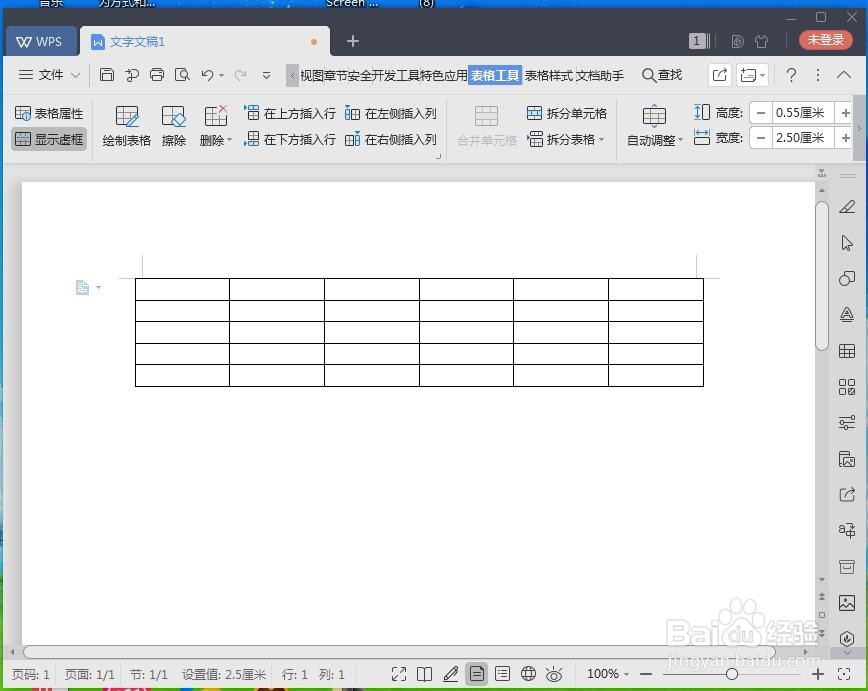Switch to web layout globe icon
This screenshot has height=691, width=868.
coord(529,674)
